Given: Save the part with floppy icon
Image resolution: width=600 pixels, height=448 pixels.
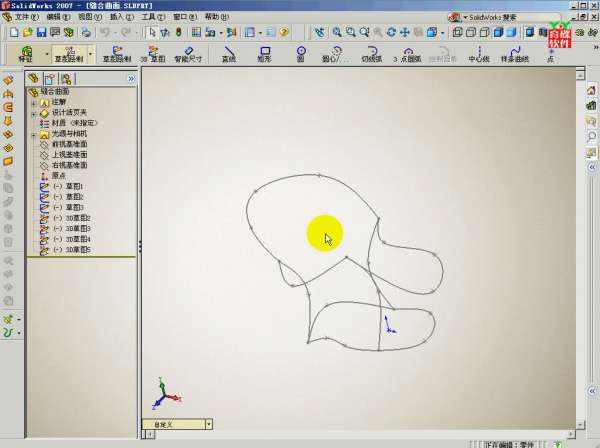Looking at the screenshot, I should pos(41,33).
